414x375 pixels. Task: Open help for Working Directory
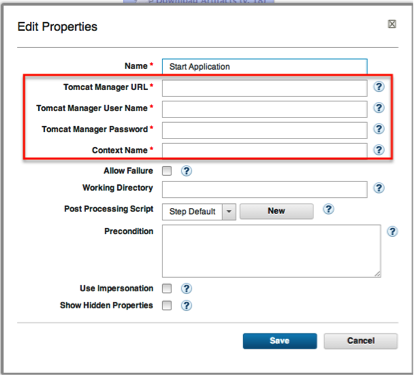(379, 188)
